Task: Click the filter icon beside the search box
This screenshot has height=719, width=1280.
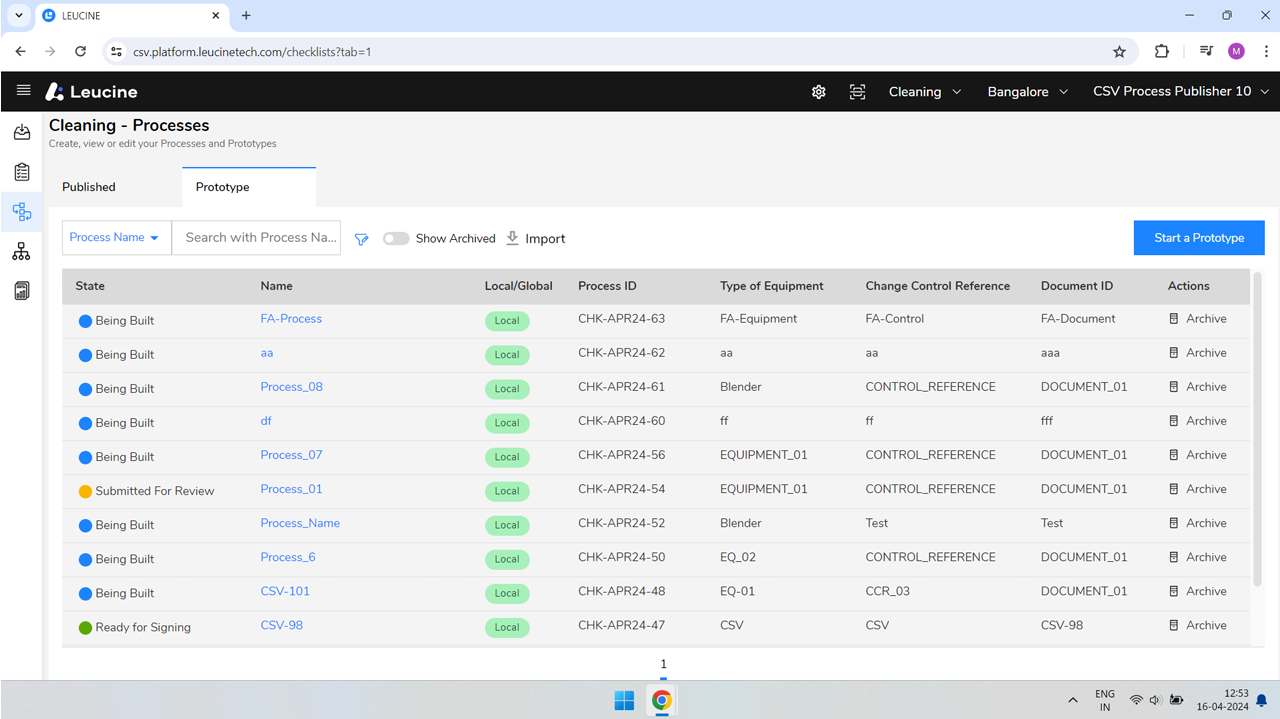Action: click(361, 238)
